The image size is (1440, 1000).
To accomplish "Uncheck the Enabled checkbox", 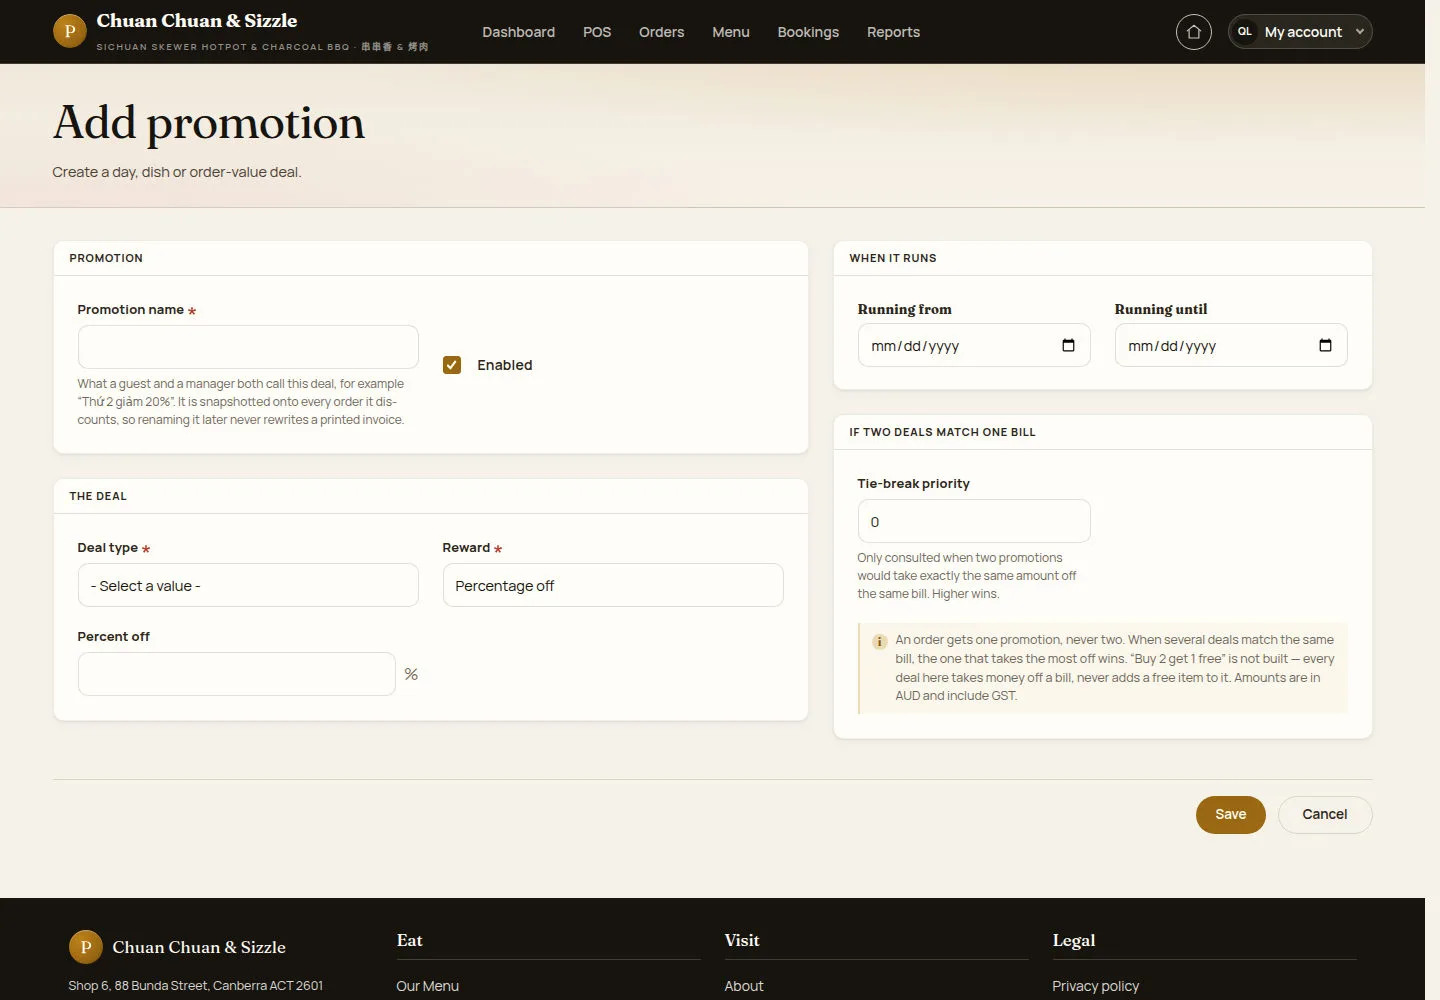I will [x=452, y=365].
